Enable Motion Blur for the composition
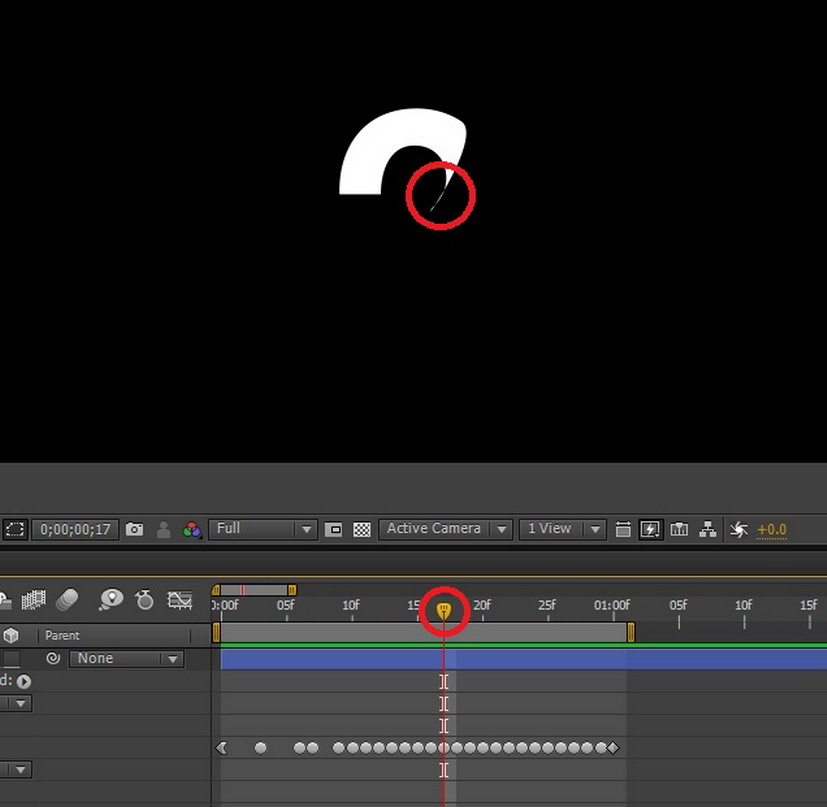This screenshot has height=807, width=827. [x=67, y=600]
